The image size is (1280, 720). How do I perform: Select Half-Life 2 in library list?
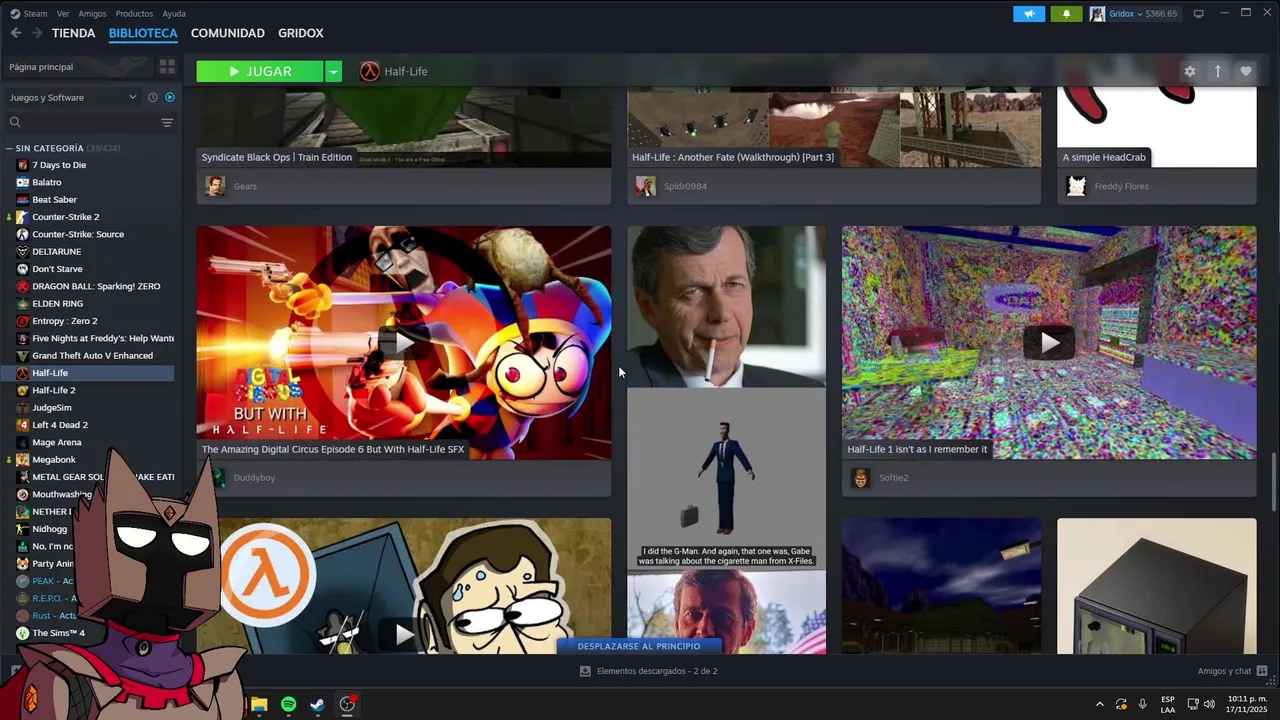[54, 390]
